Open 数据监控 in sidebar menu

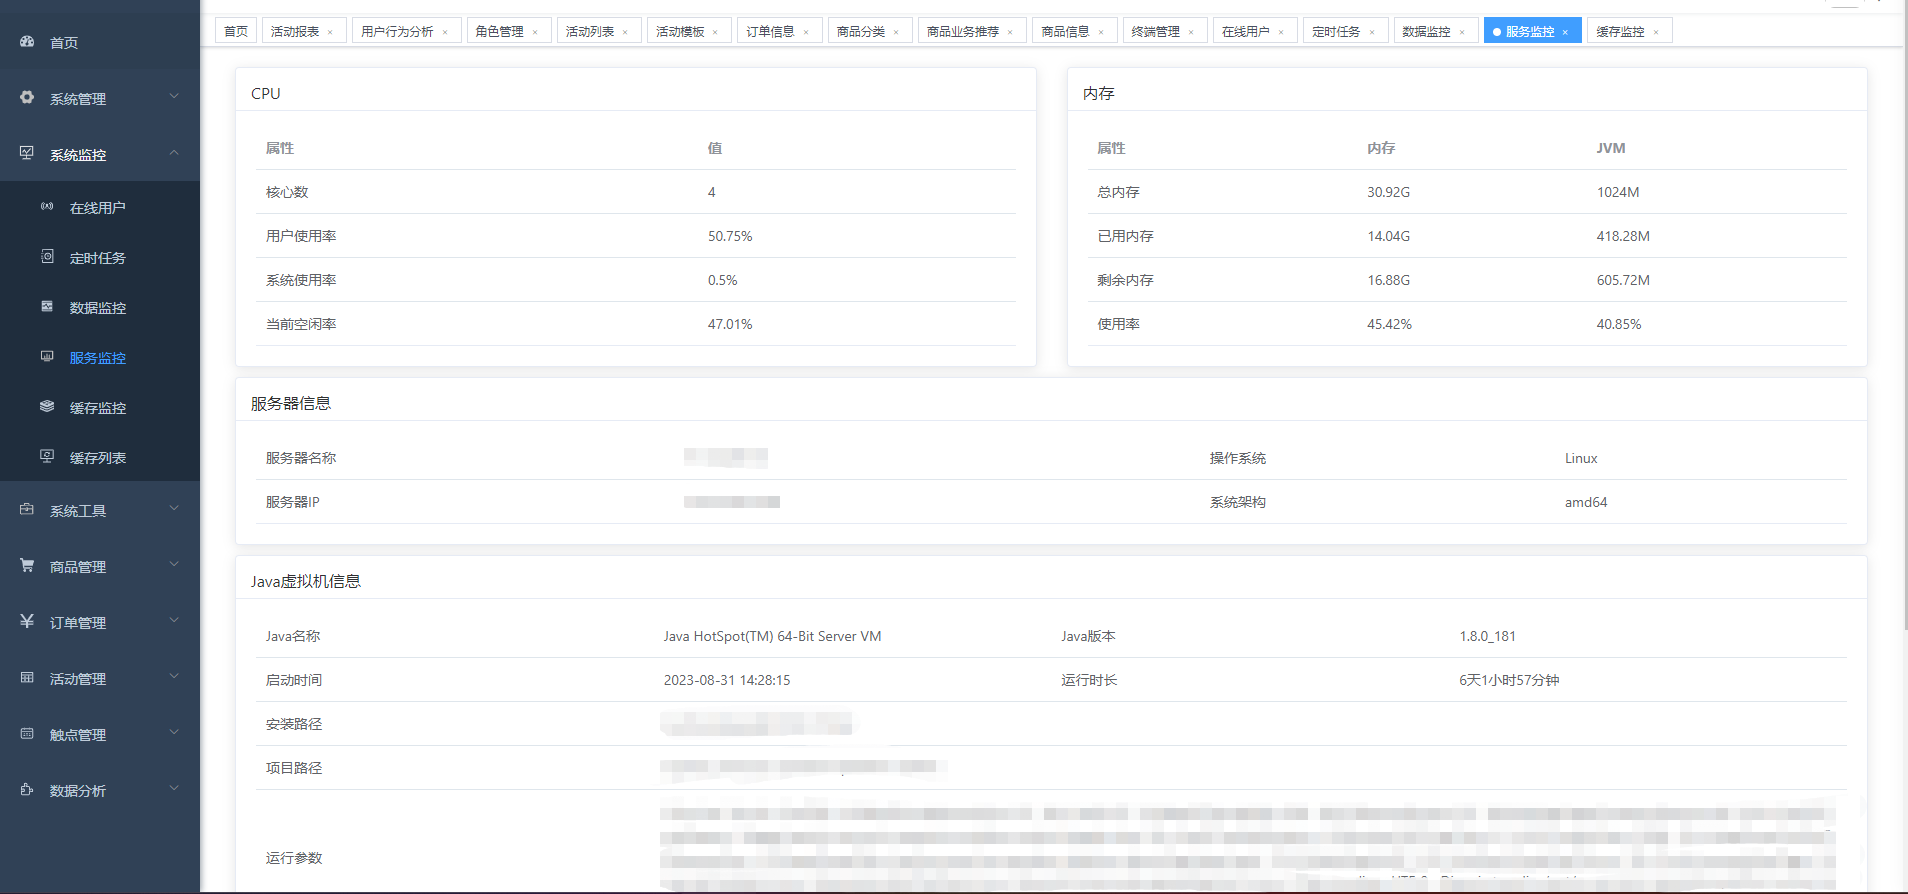(x=100, y=307)
